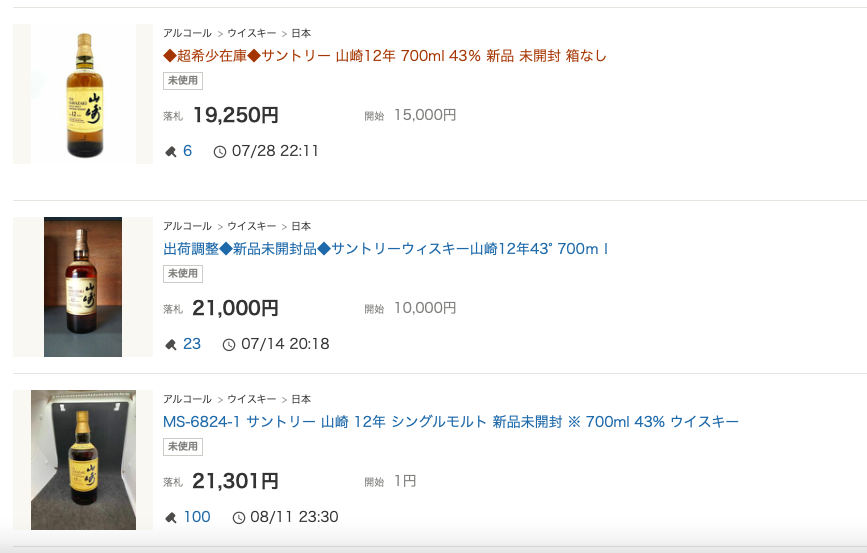Click the end time 07/14 20:18

[x=285, y=344]
